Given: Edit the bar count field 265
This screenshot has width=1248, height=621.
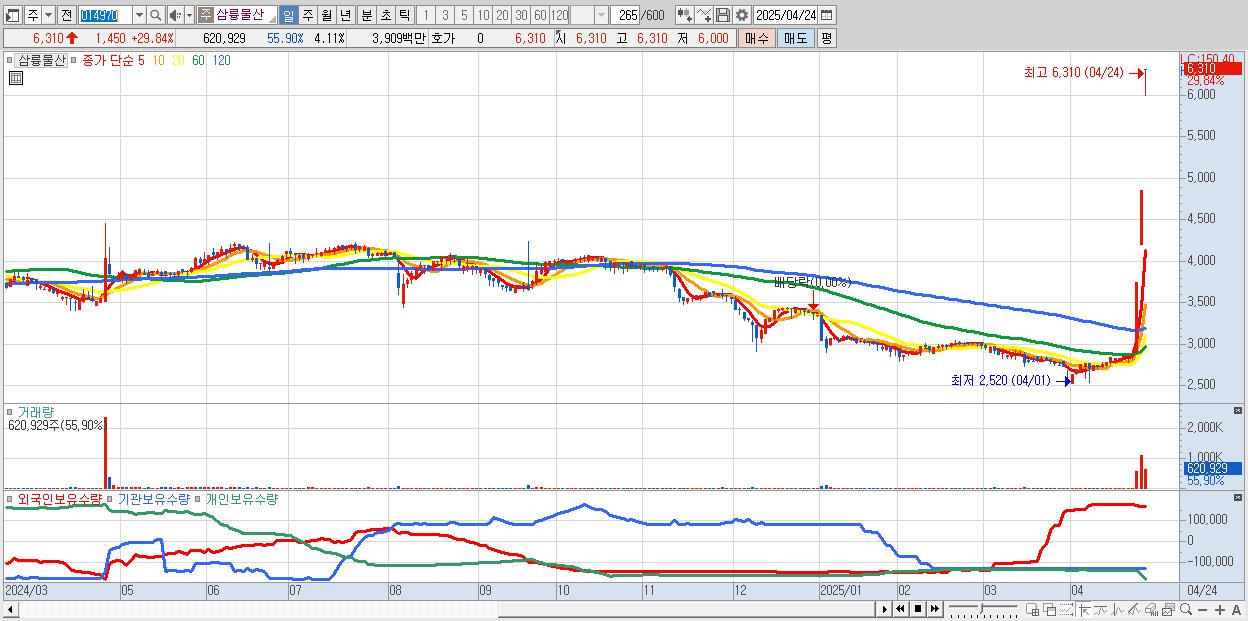Looking at the screenshot, I should (625, 15).
